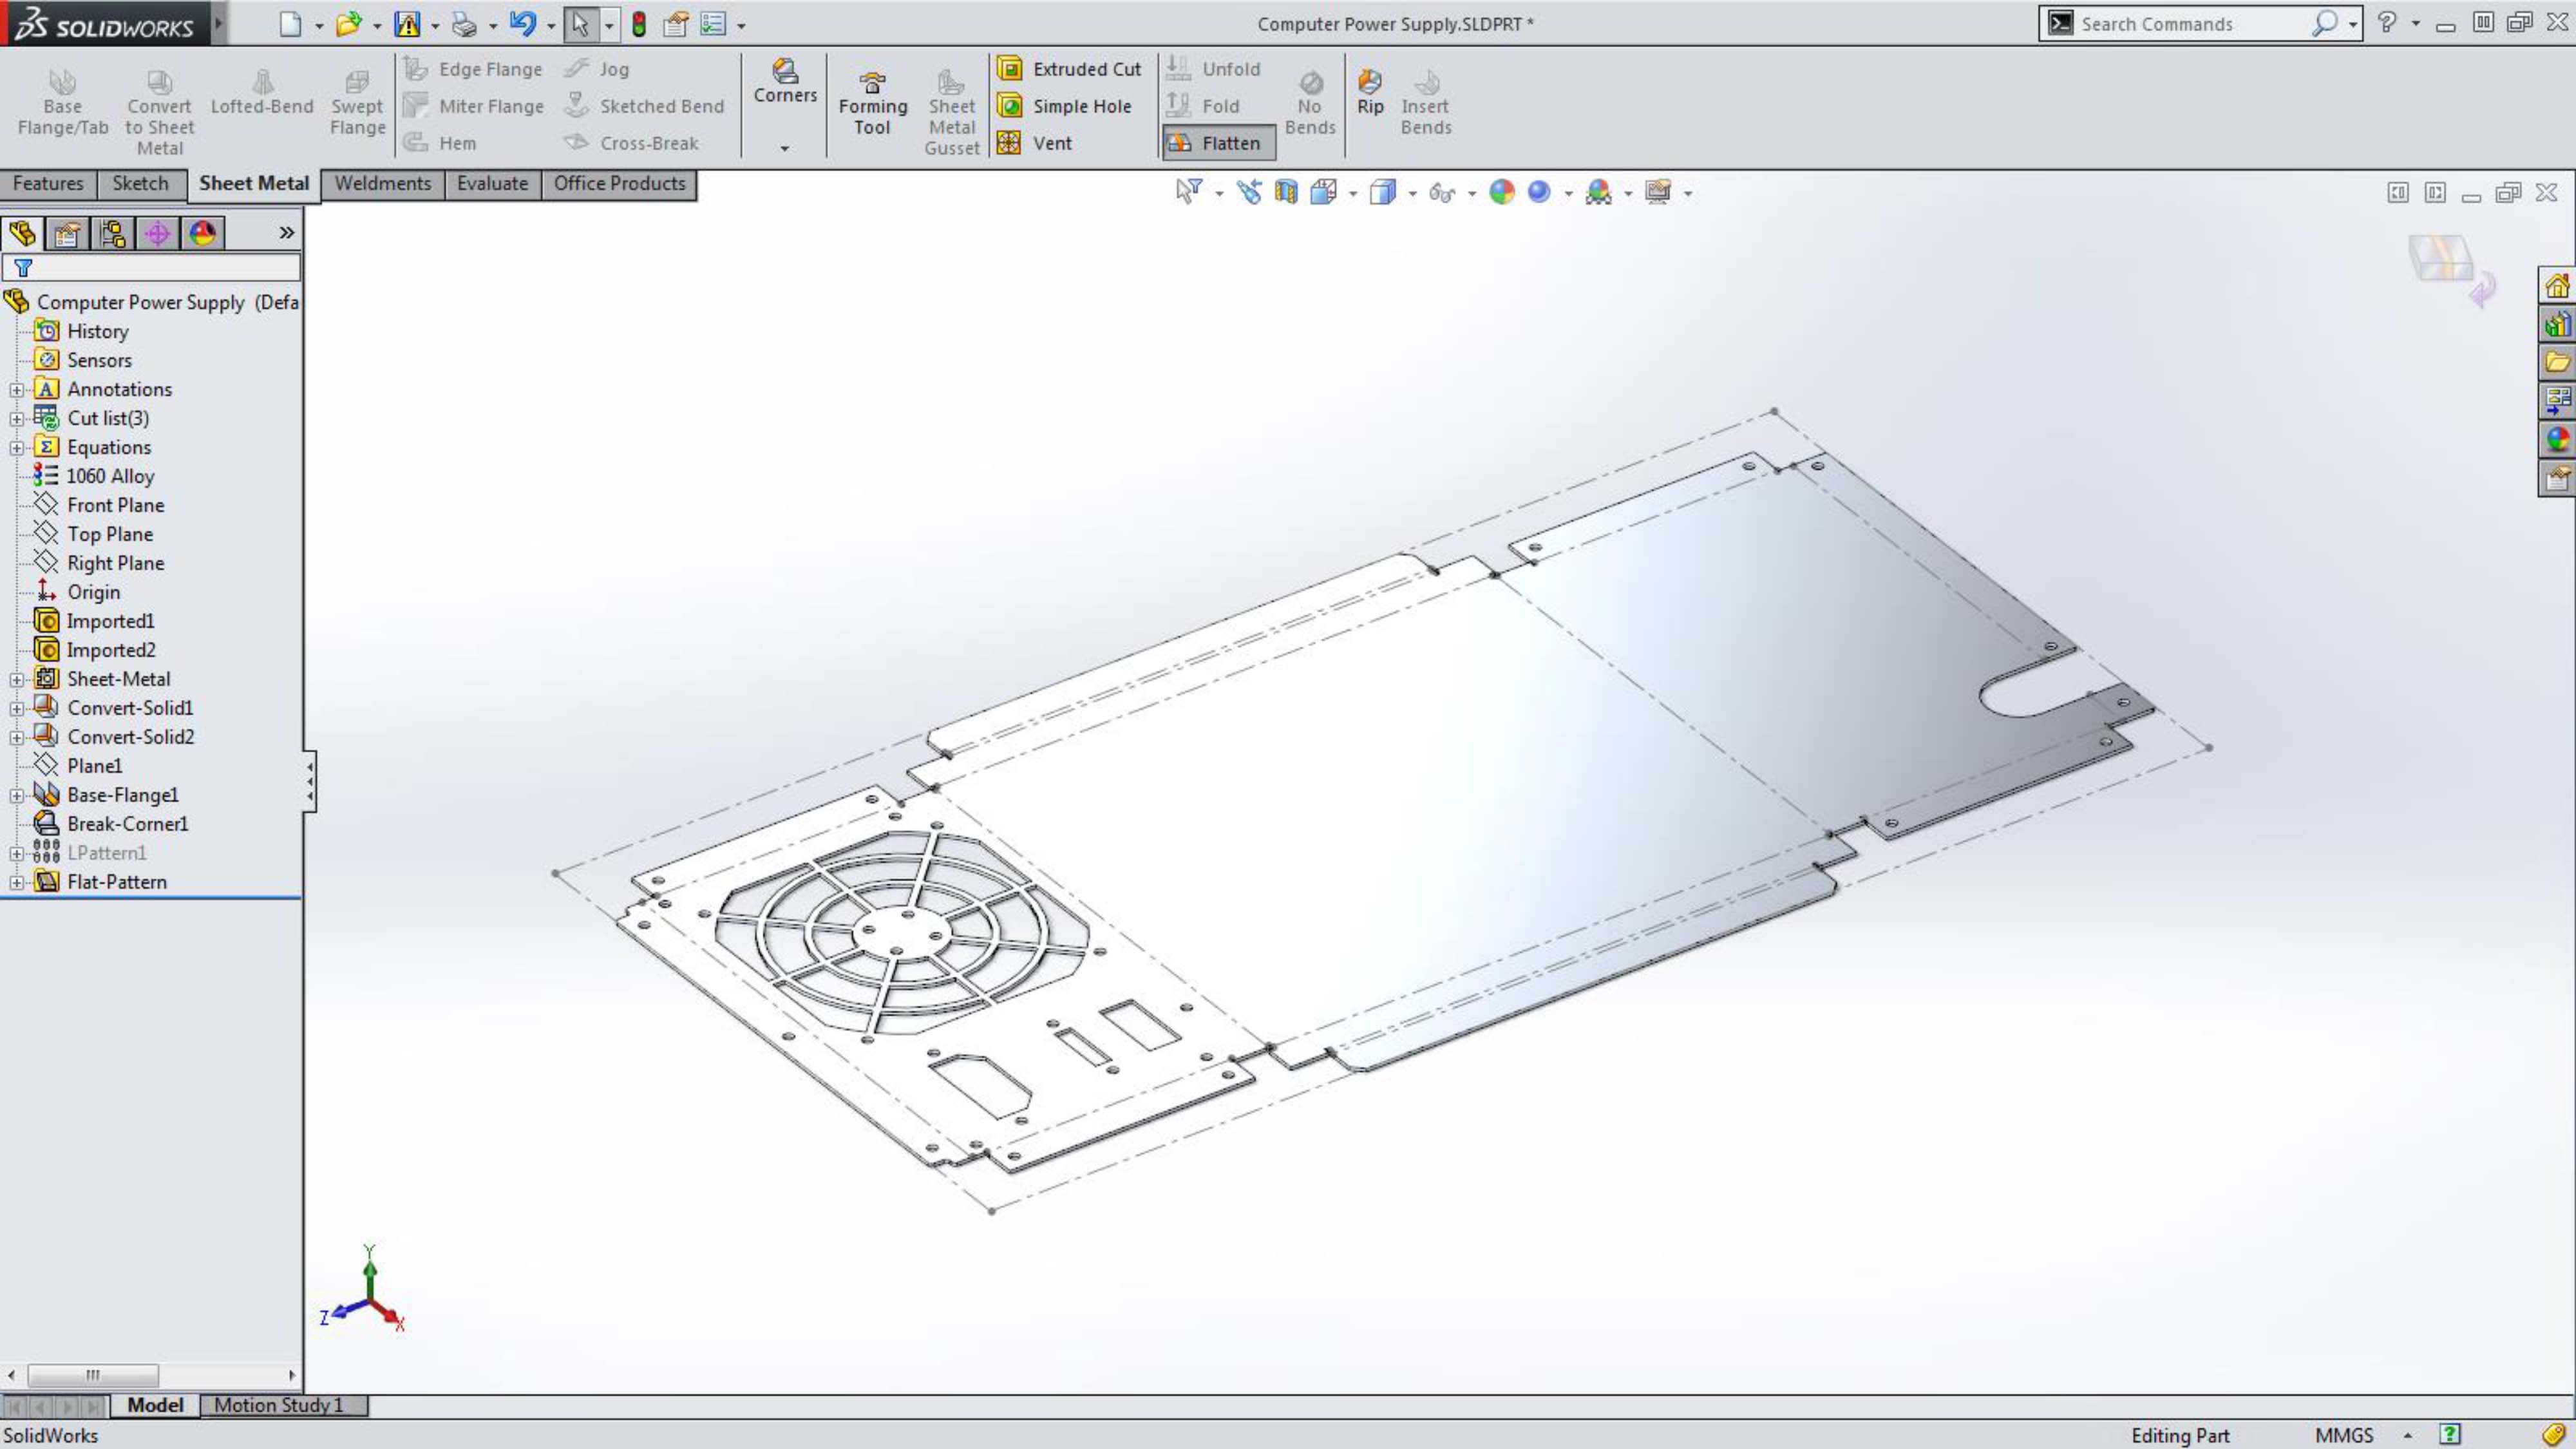Screen dimensions: 2576x1449
Task: Open the Corners dropdown arrow
Action: 785,148
